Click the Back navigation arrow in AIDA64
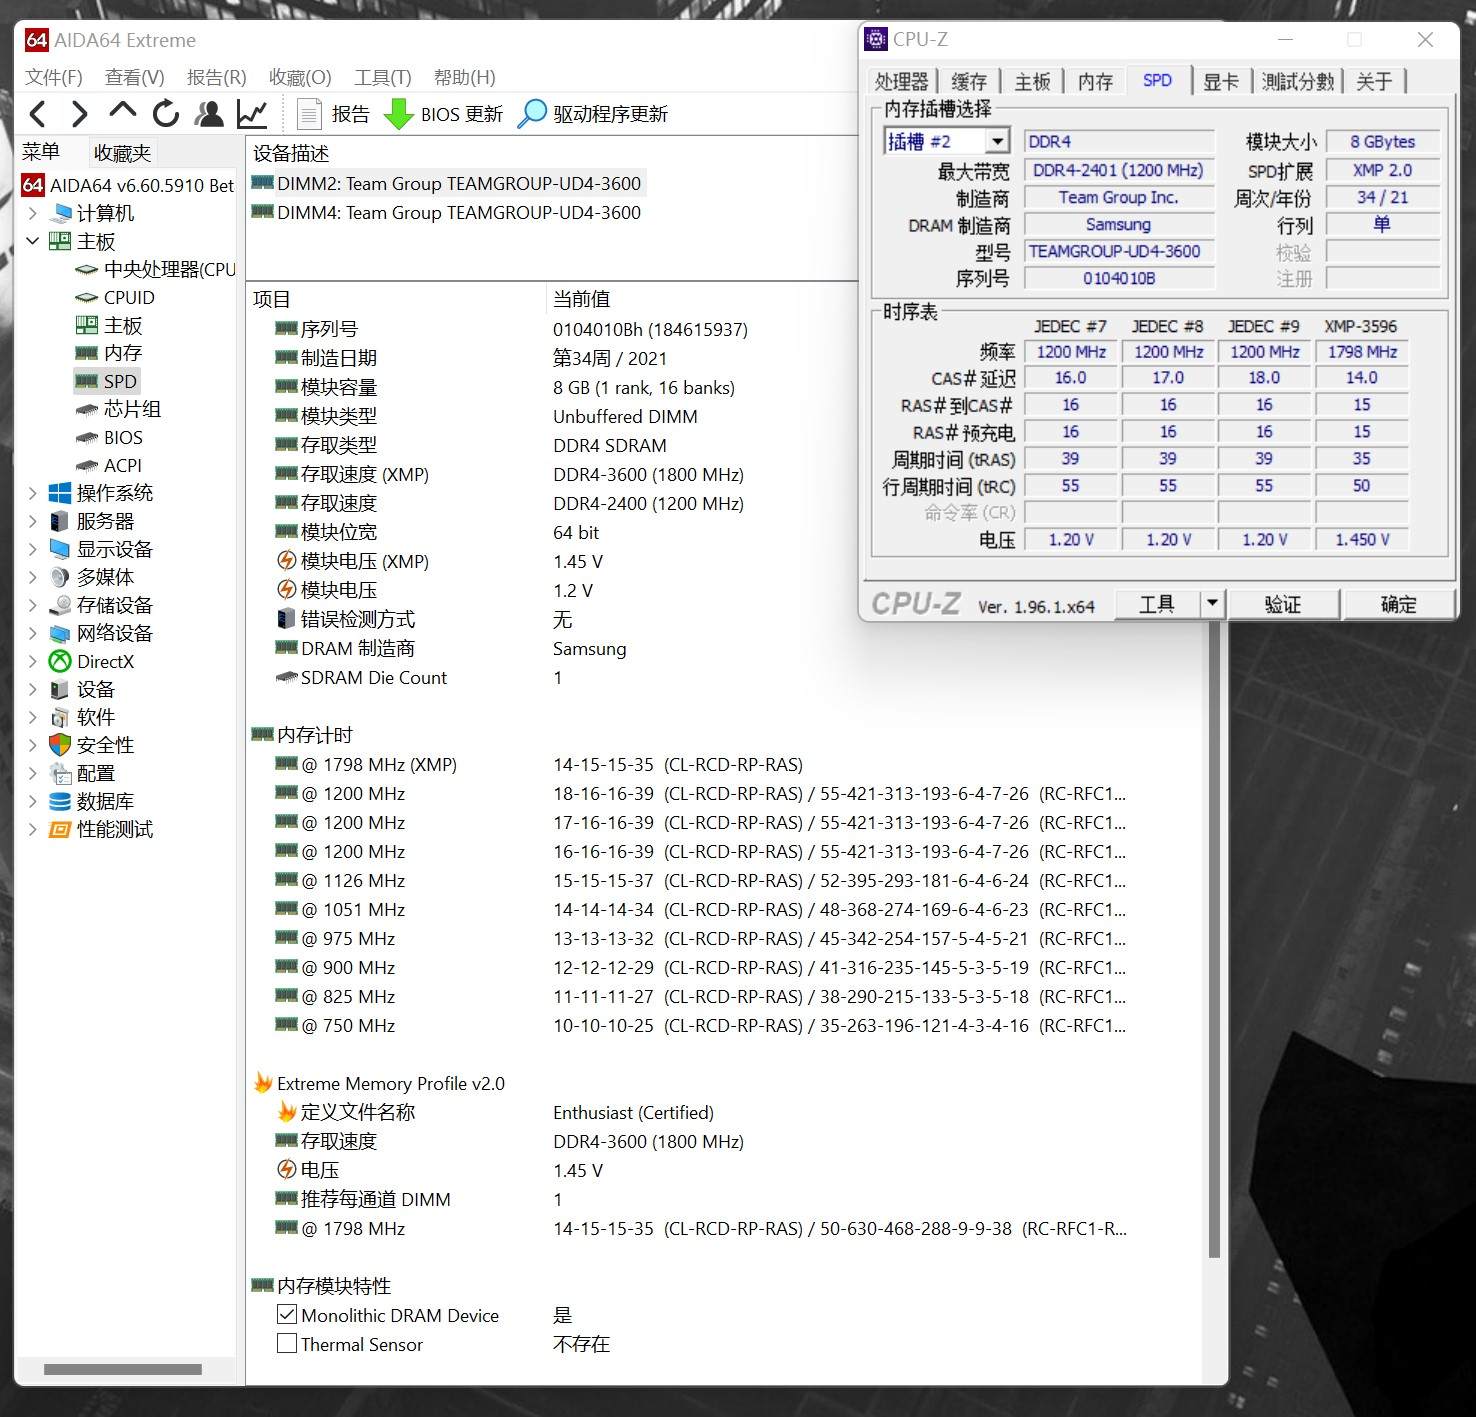Image resolution: width=1476 pixels, height=1417 pixels. pyautogui.click(x=38, y=114)
